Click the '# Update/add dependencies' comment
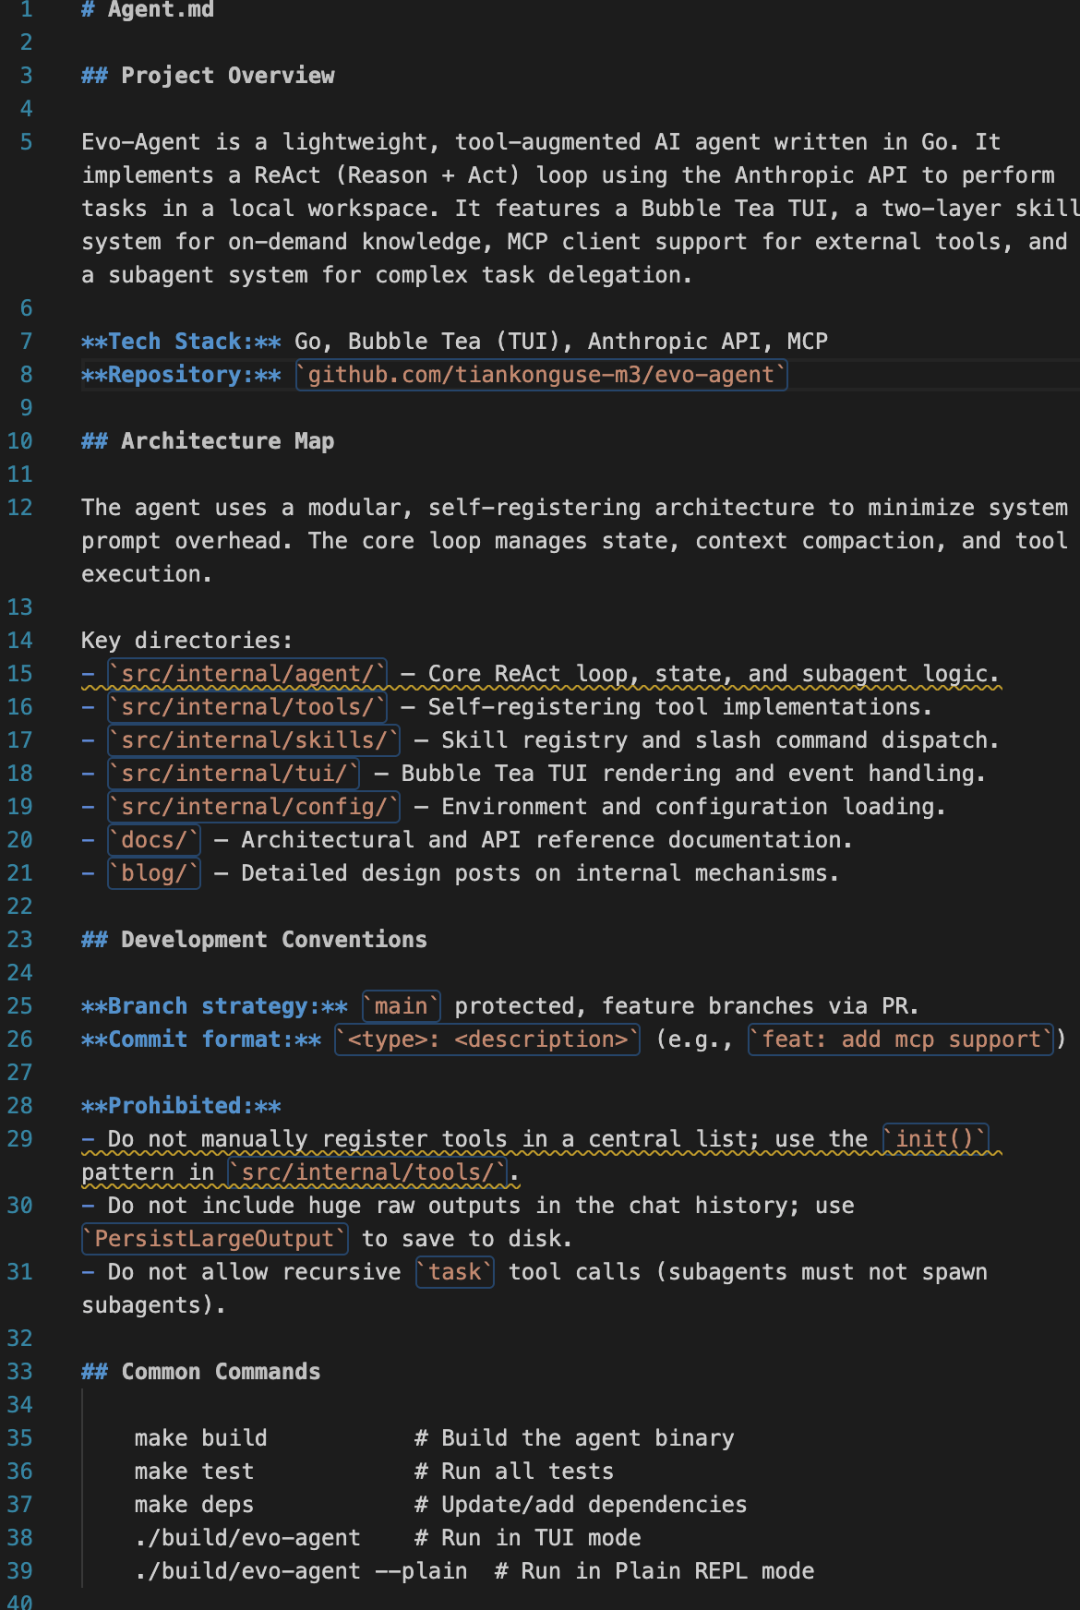 [581, 1504]
